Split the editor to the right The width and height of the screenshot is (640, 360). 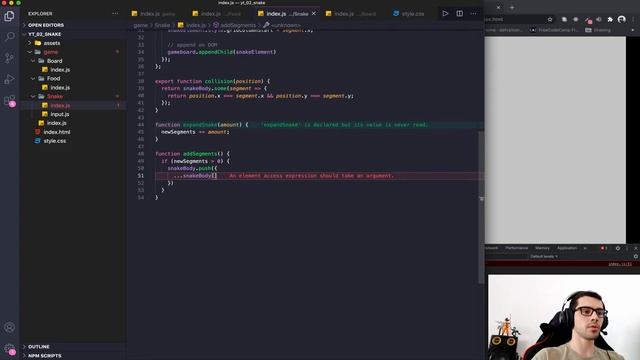tap(460, 13)
